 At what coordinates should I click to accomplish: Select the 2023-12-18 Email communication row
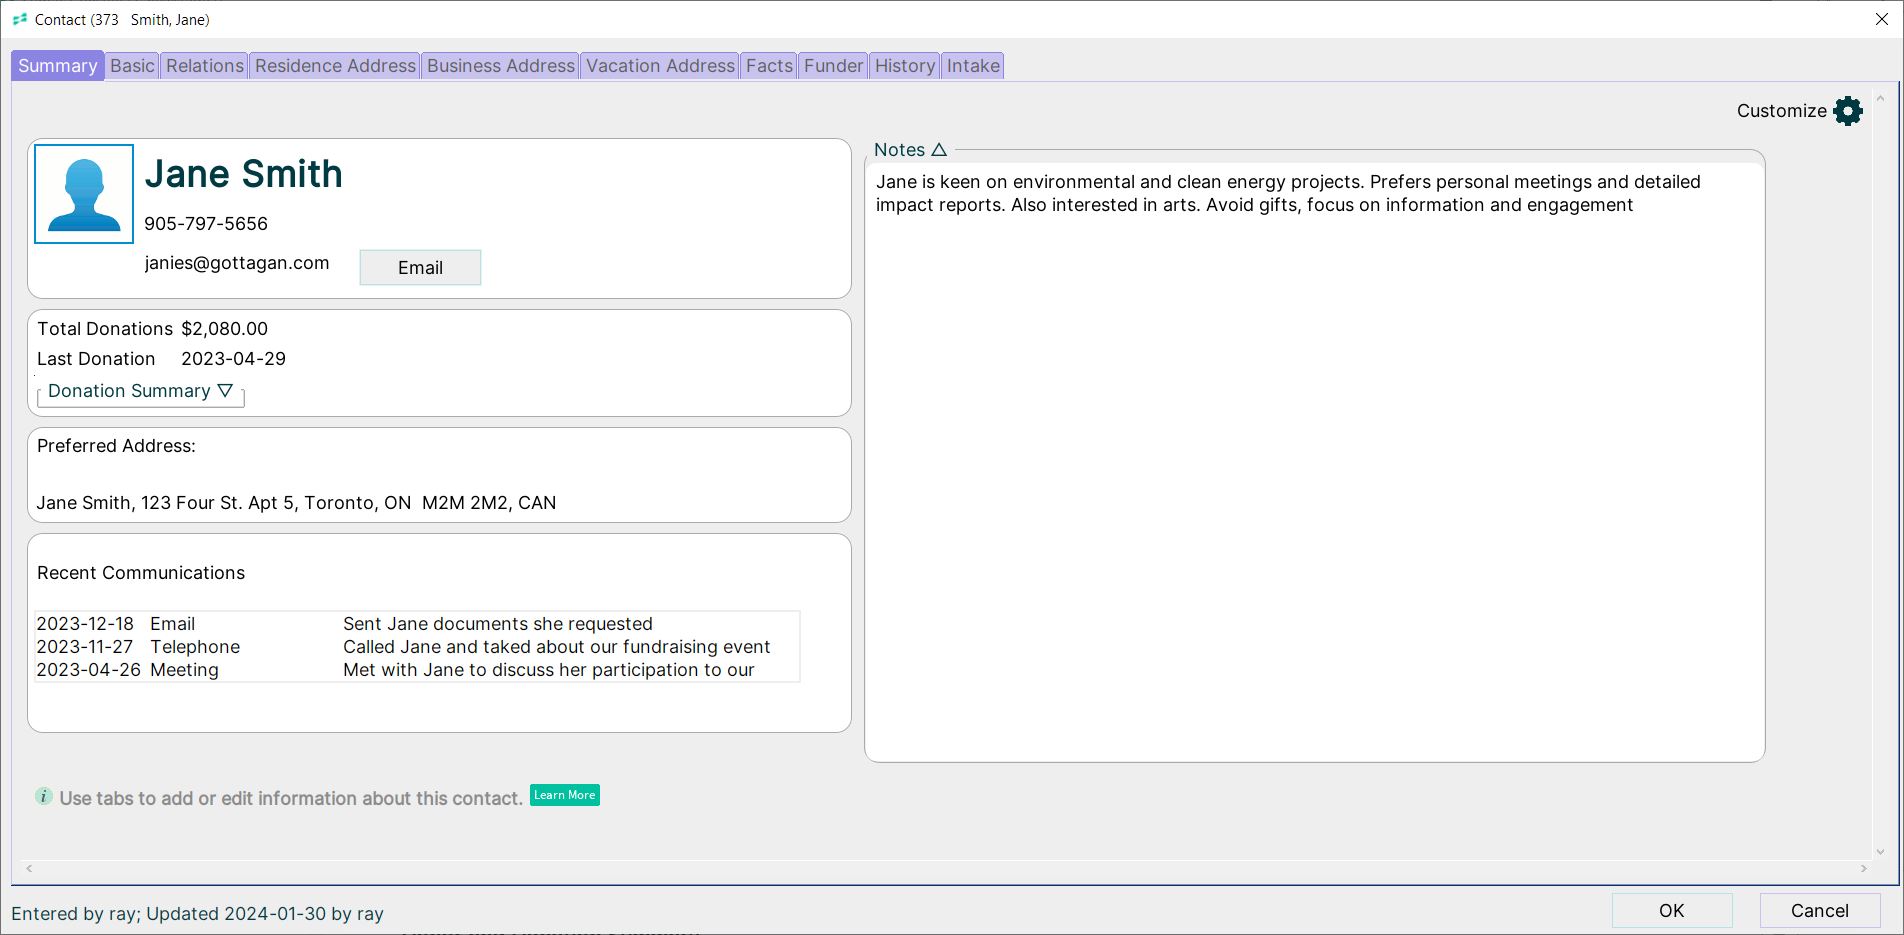[417, 624]
